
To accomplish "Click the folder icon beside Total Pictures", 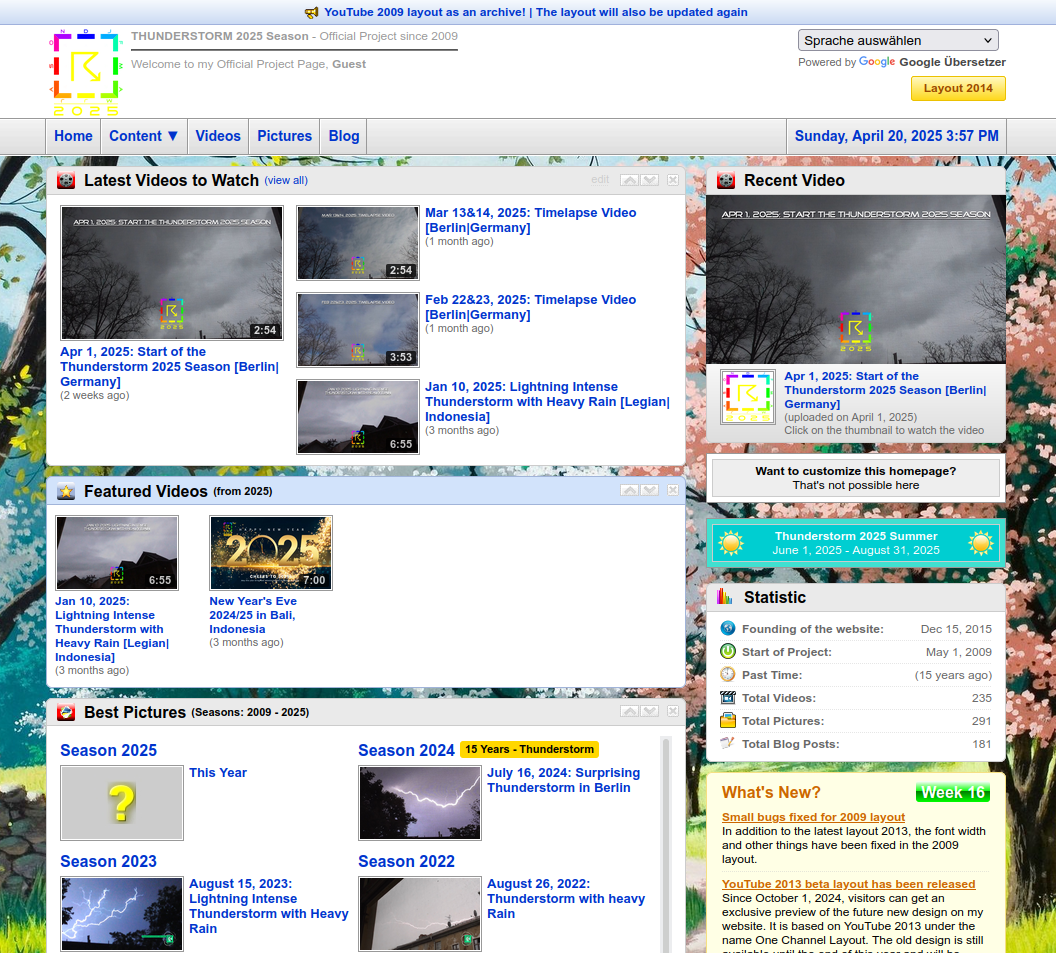I will (728, 721).
